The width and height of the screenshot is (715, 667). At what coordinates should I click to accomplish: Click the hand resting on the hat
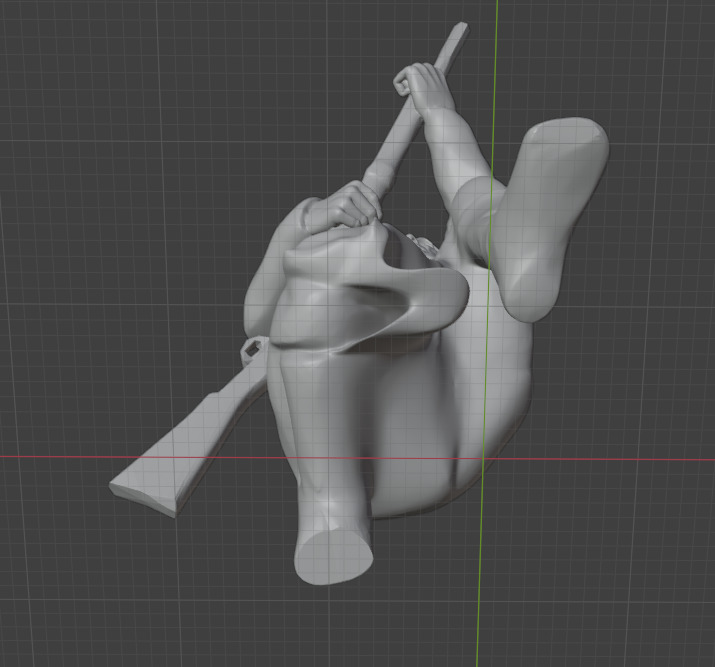(x=343, y=205)
